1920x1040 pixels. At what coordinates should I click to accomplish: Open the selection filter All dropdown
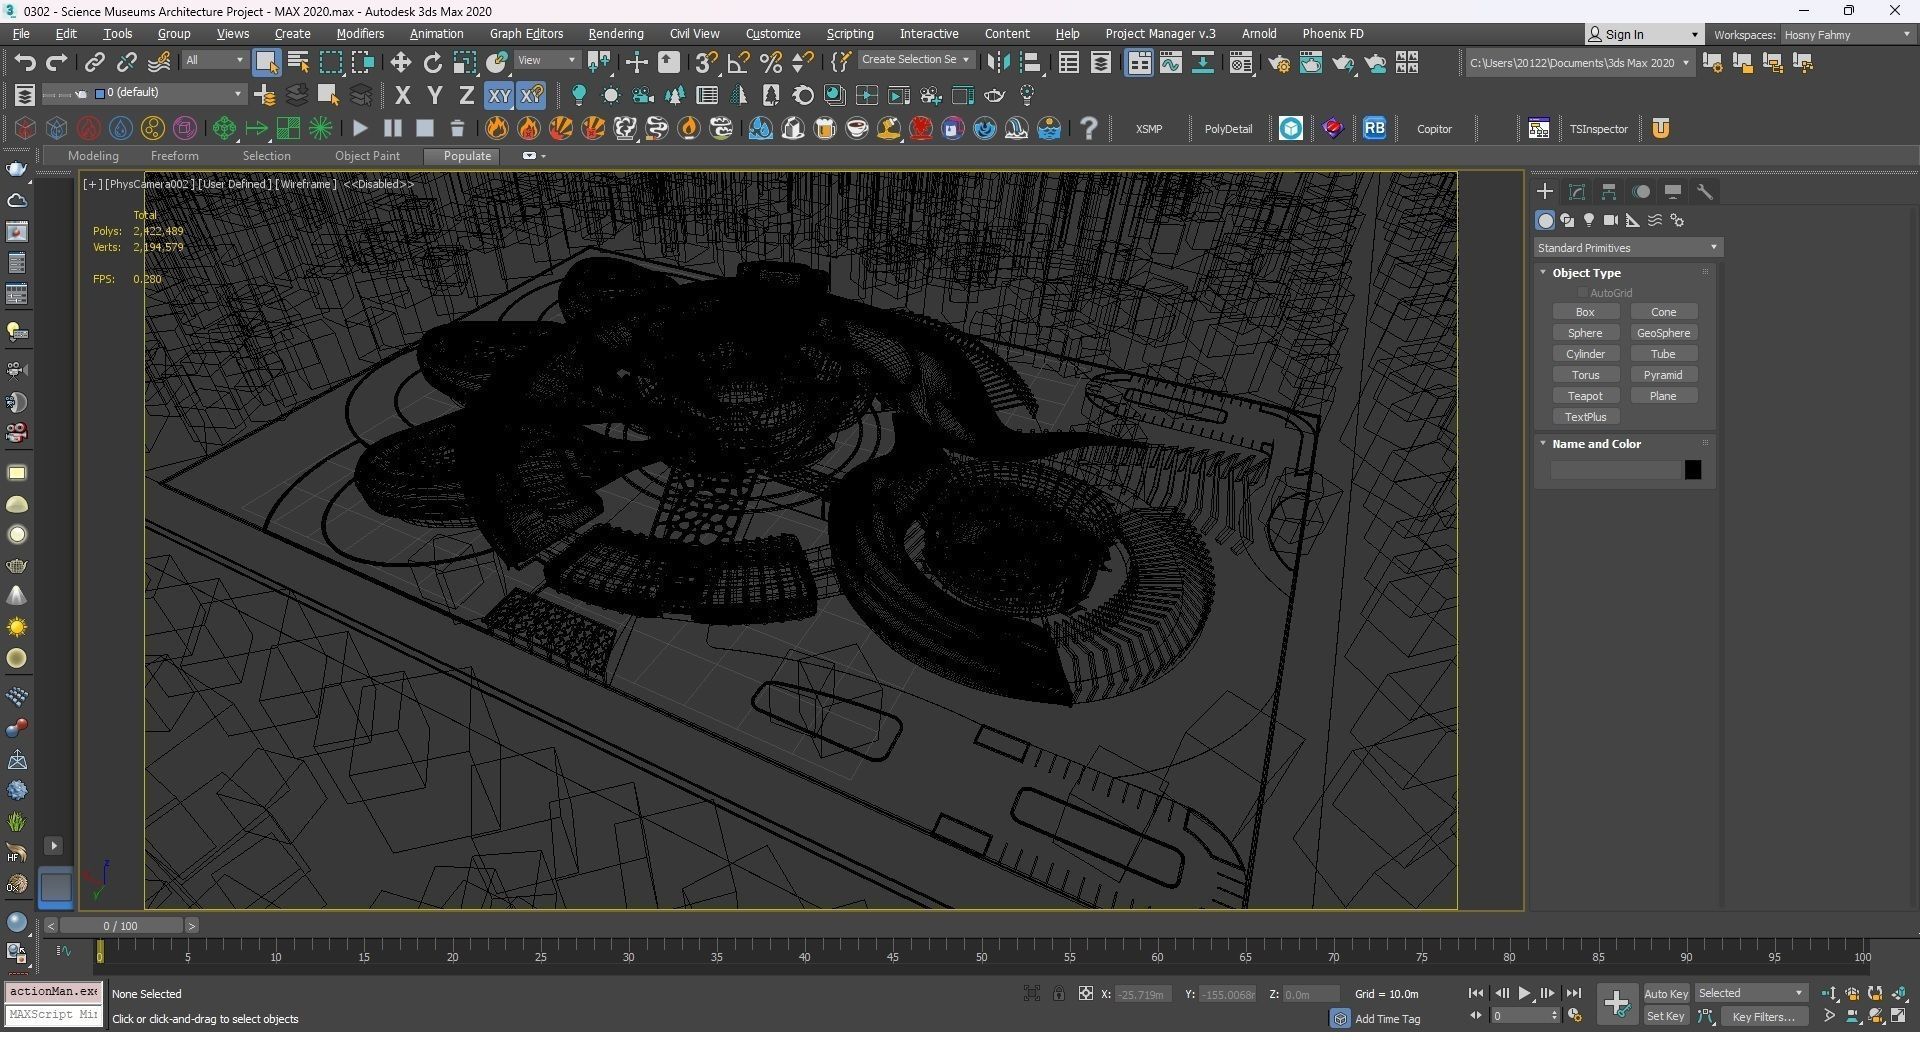tap(214, 61)
